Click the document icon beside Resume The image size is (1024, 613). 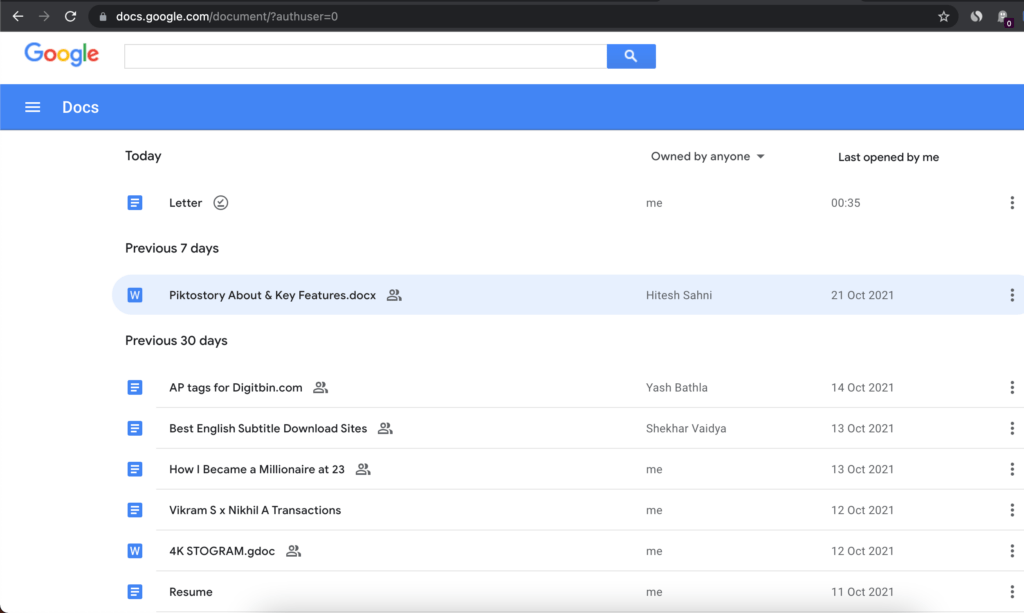tap(135, 592)
